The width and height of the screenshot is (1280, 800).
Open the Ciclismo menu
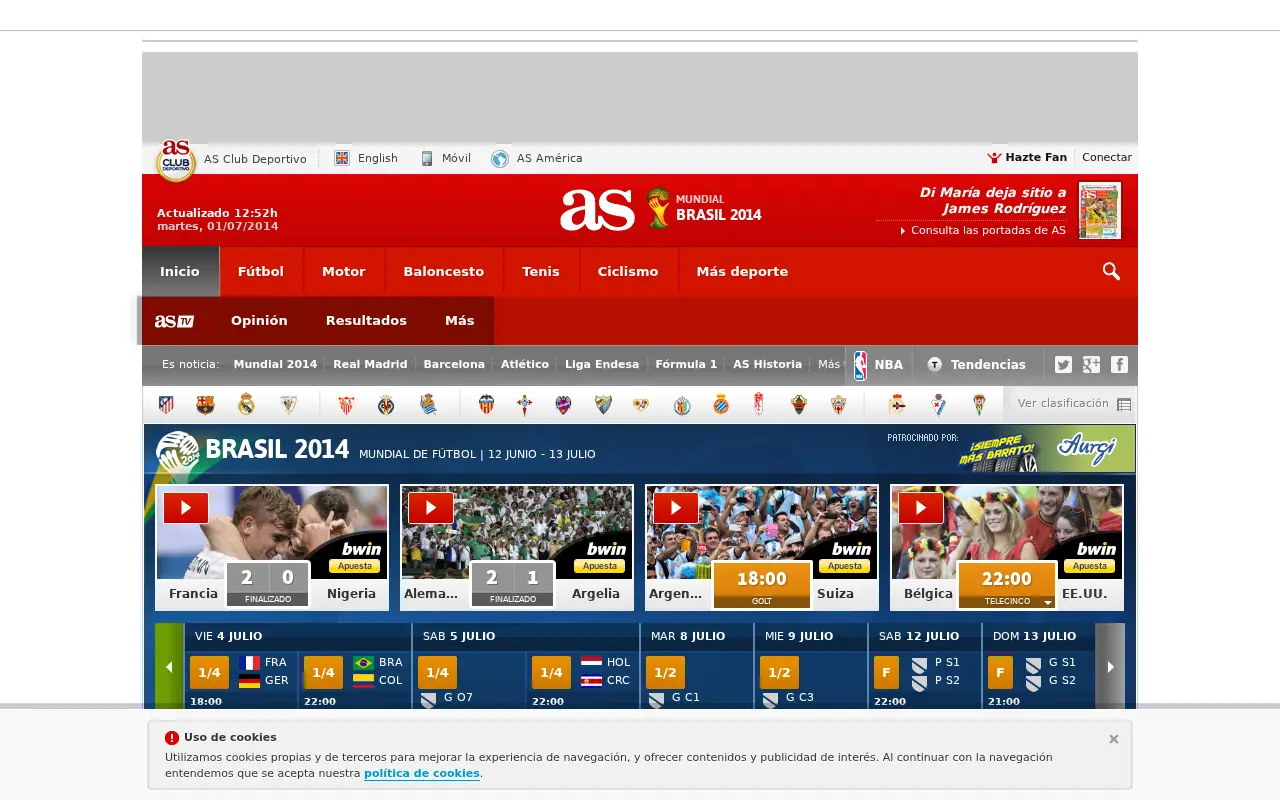(x=628, y=271)
